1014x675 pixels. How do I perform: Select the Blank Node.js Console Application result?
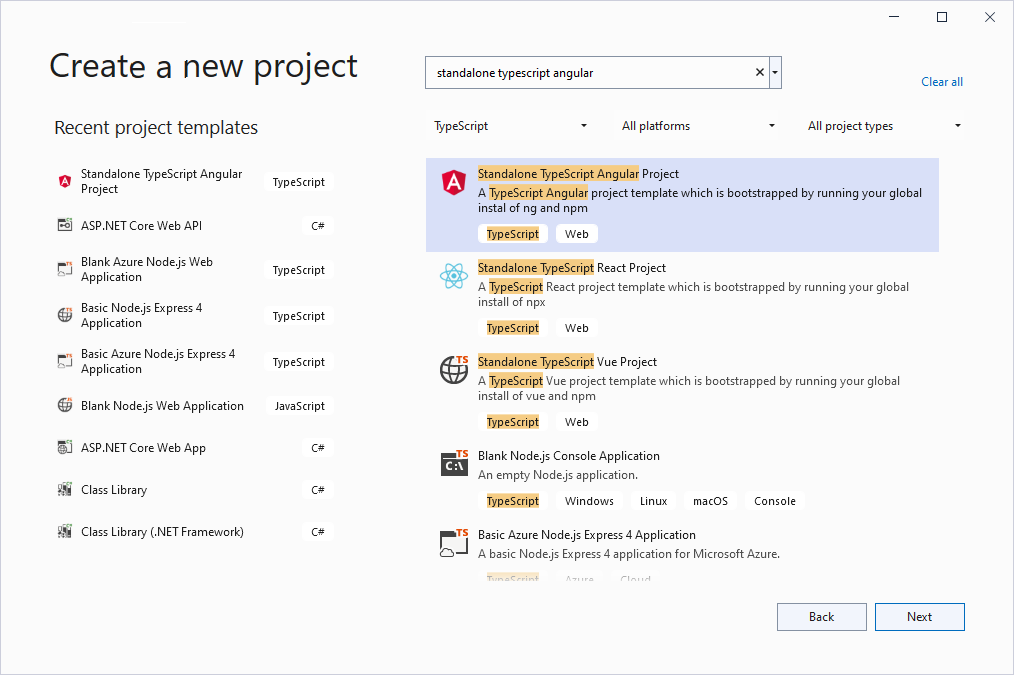tap(682, 478)
